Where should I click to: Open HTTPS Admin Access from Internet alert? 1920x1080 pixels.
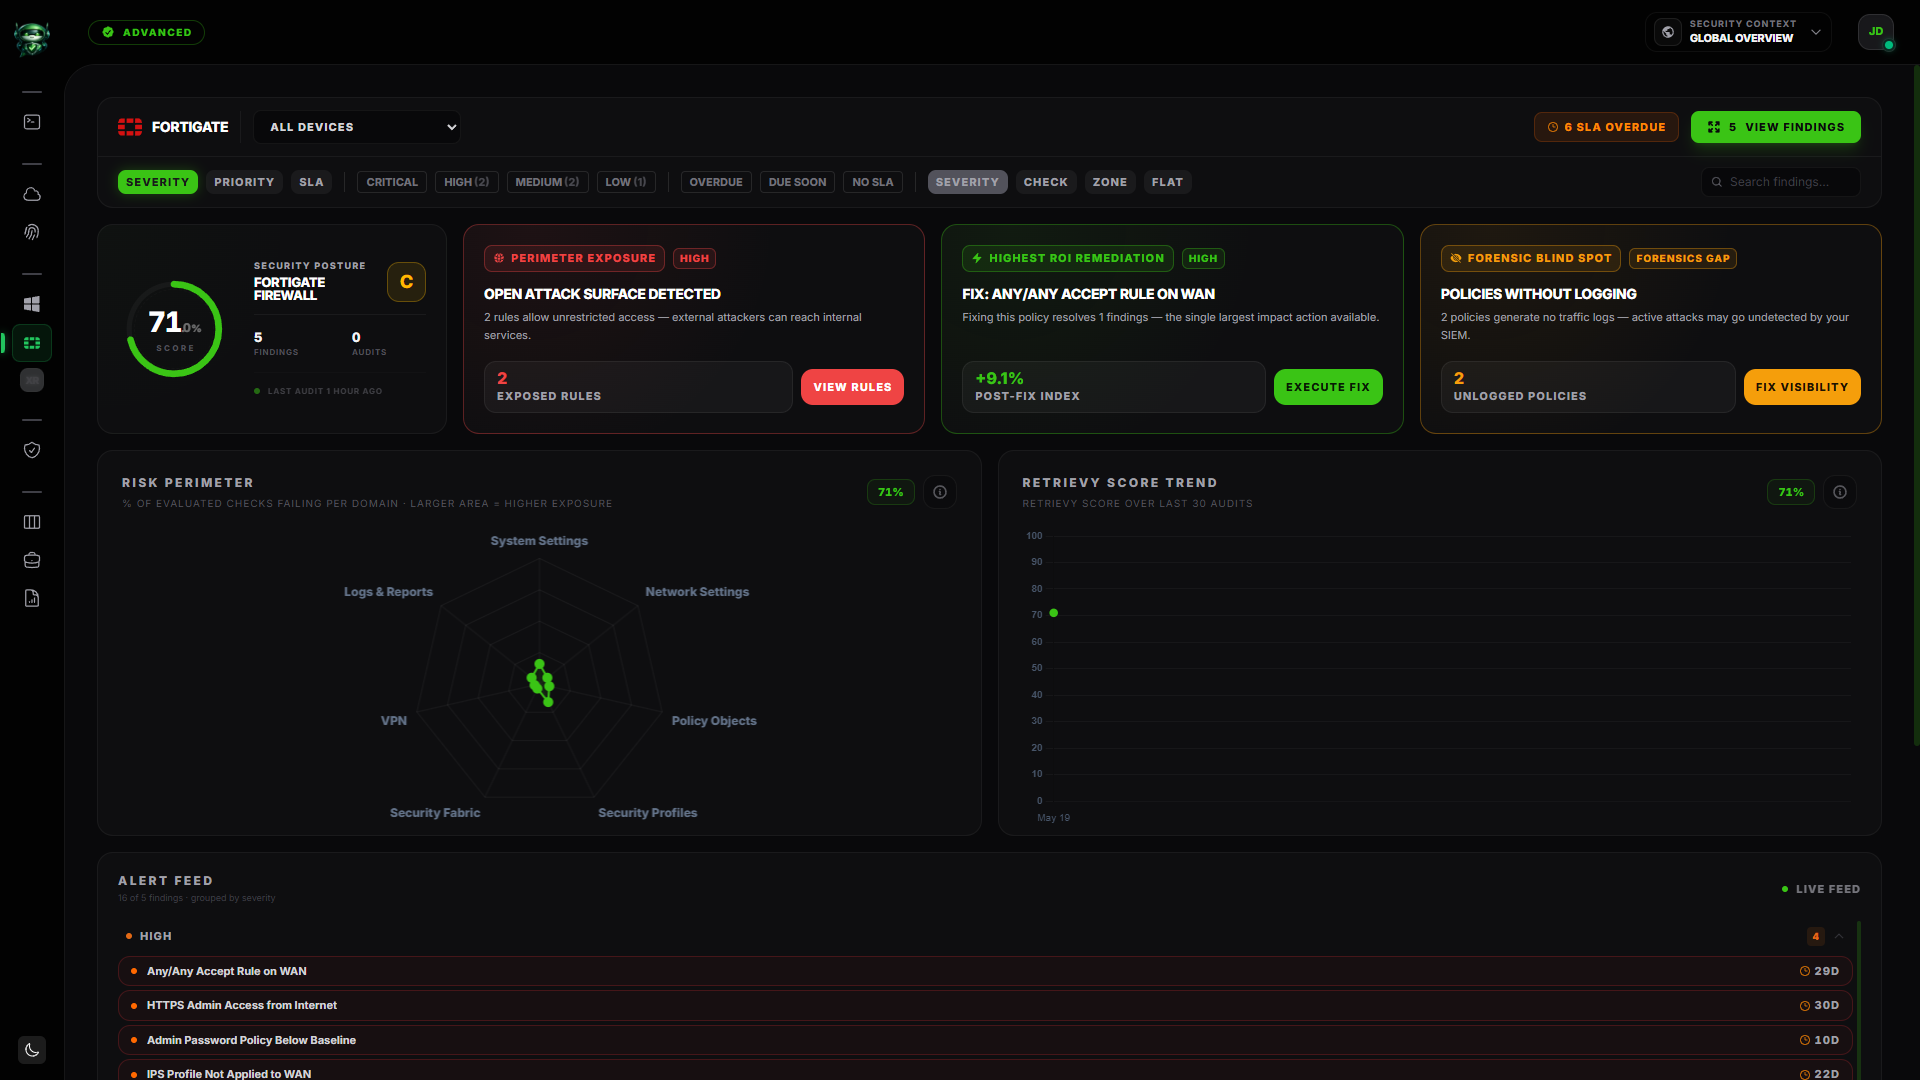click(x=985, y=1006)
